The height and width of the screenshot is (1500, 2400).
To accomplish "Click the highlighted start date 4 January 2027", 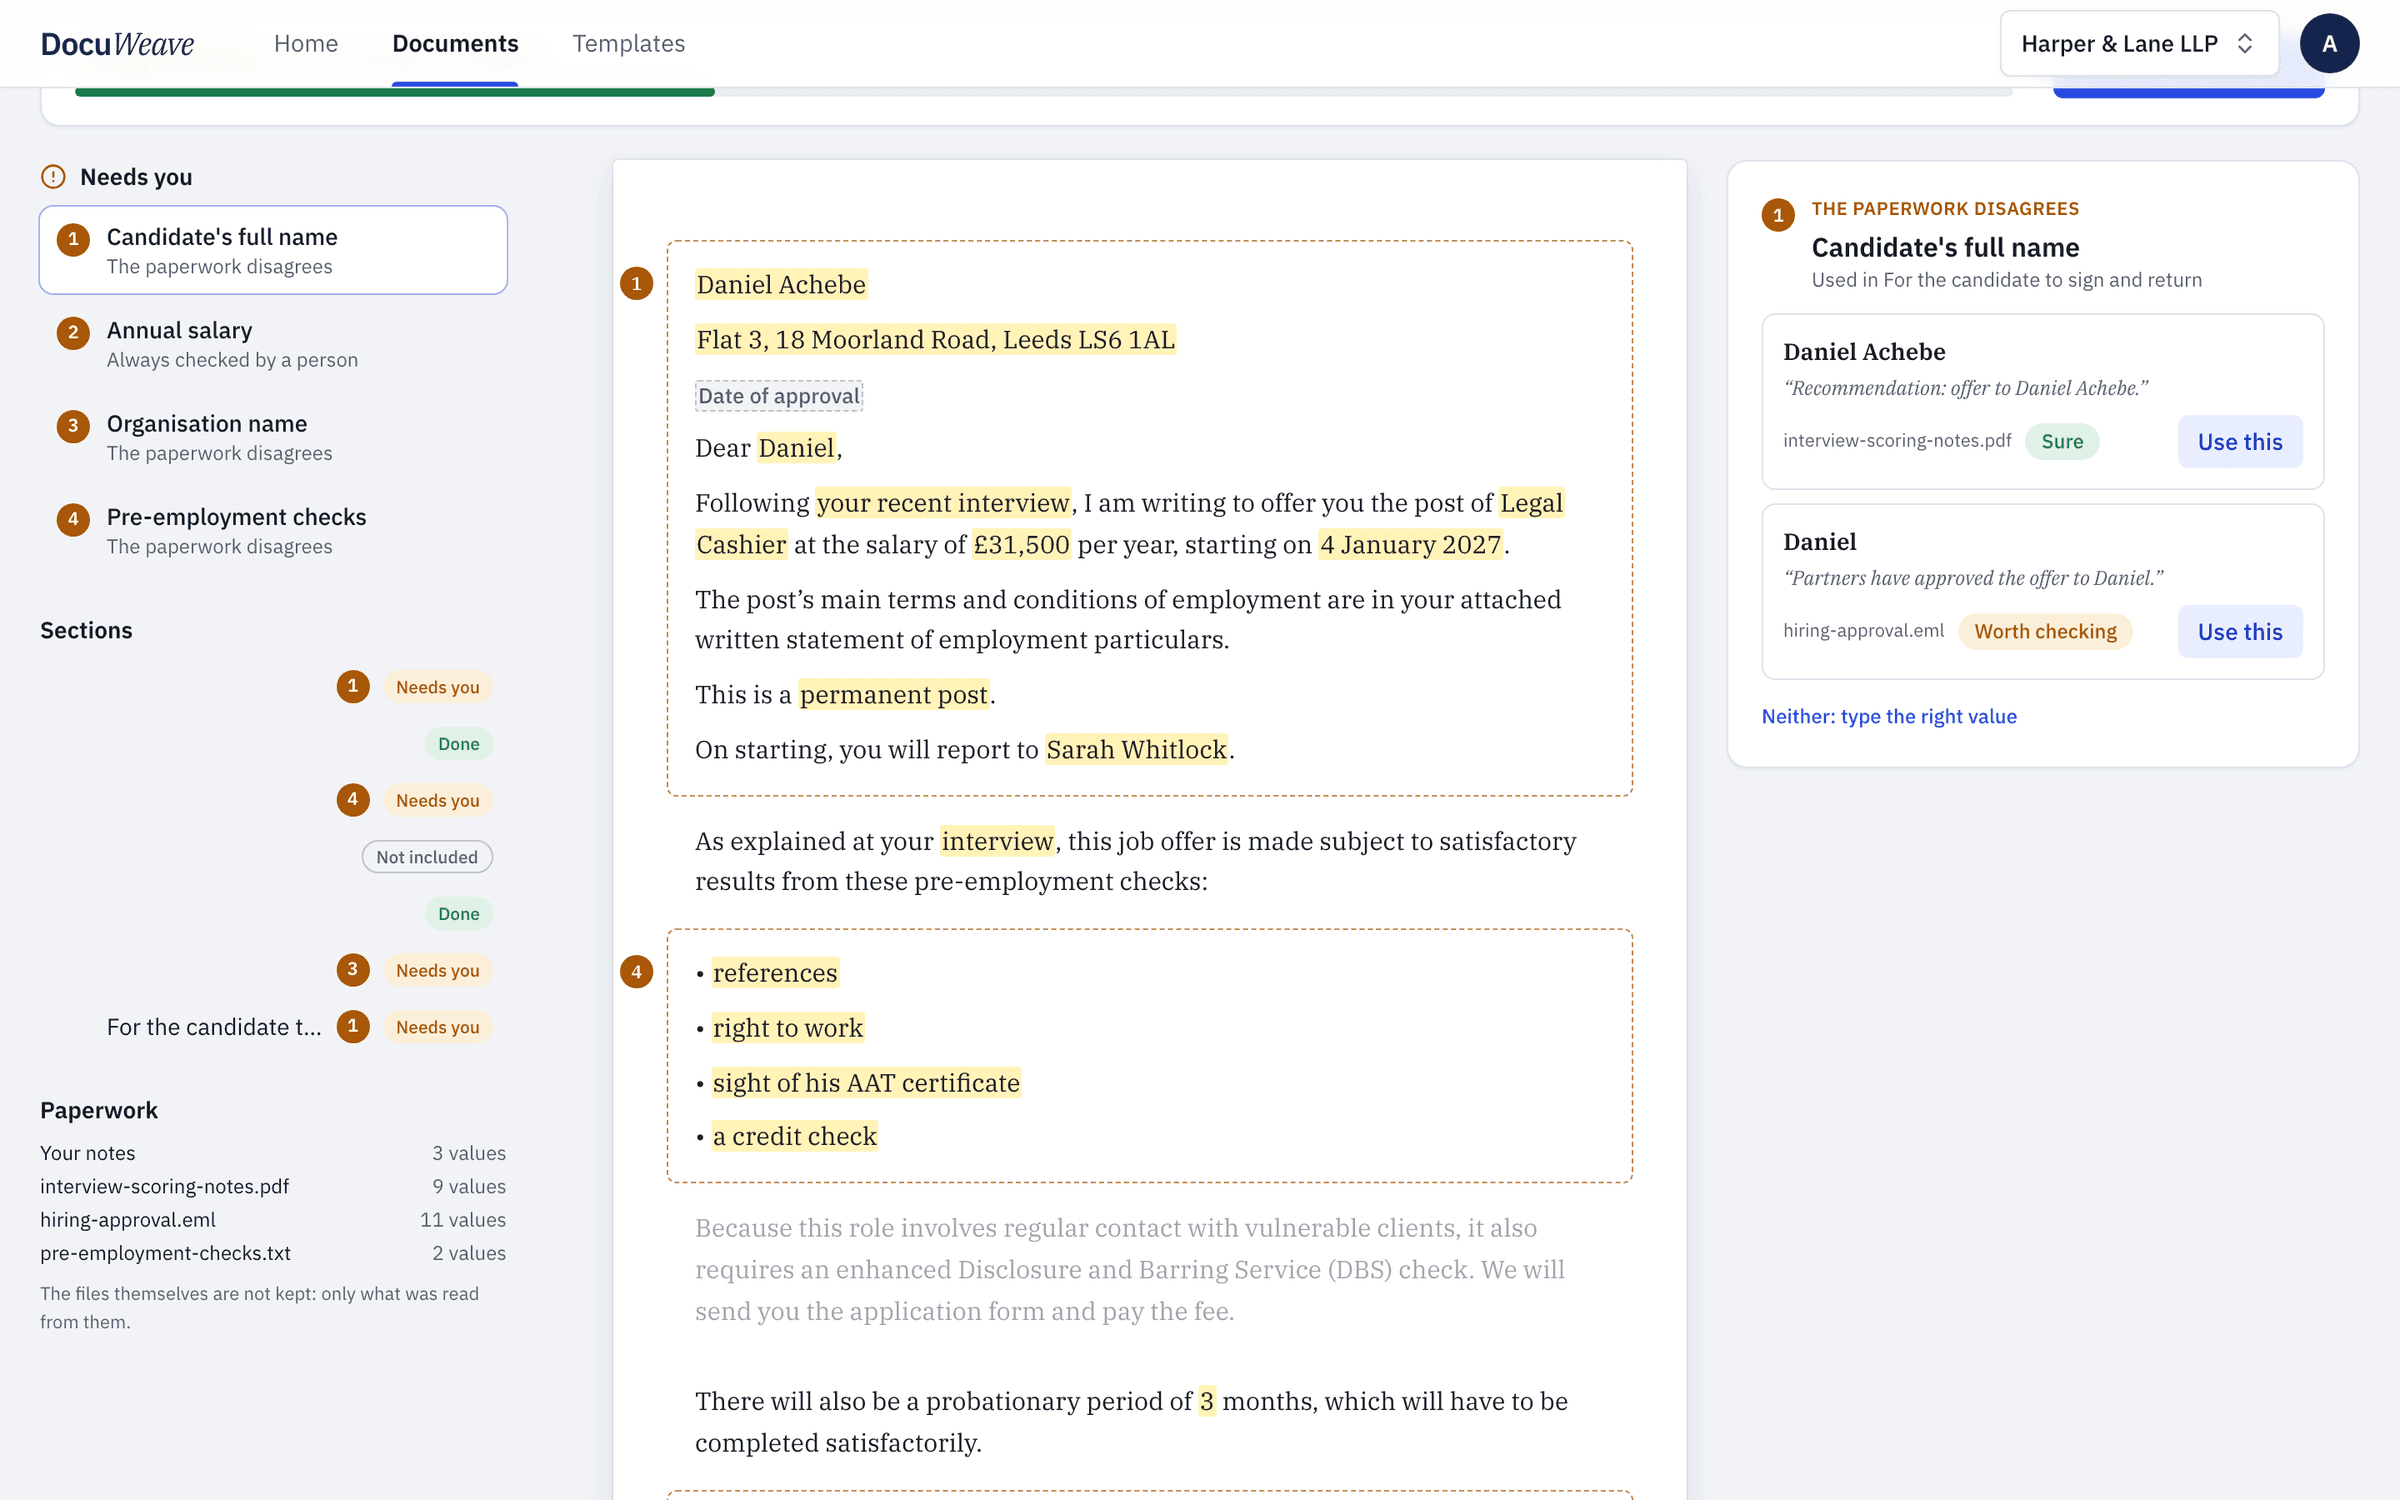I will pos(1411,545).
